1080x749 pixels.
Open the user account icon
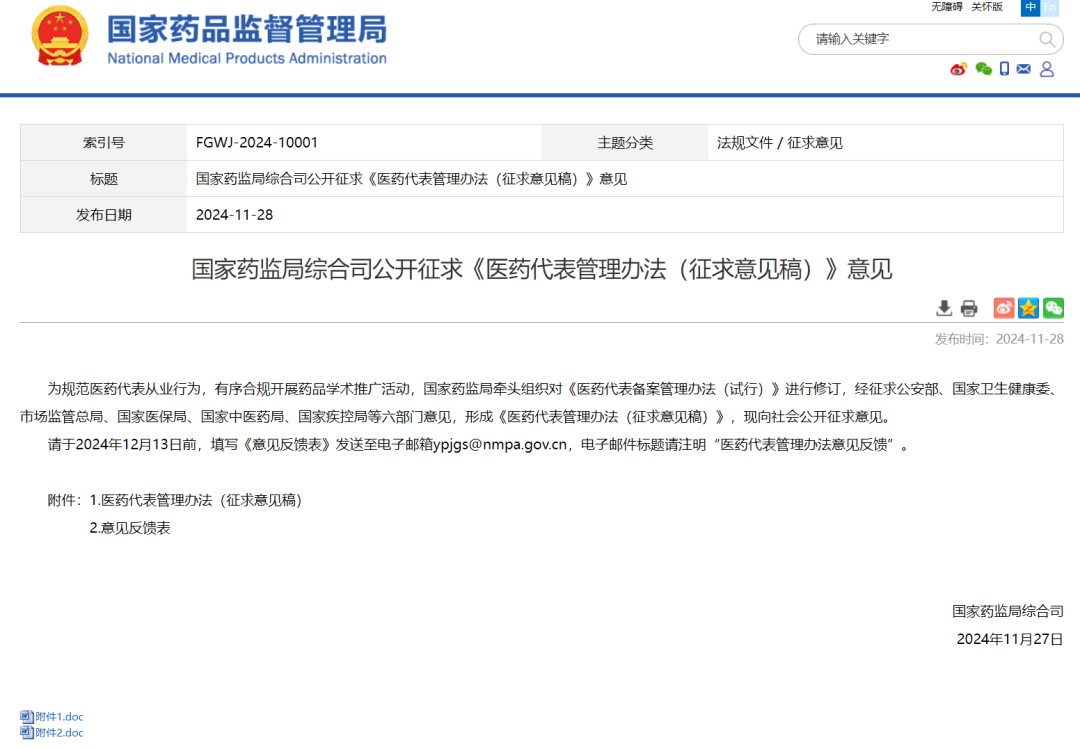tap(1047, 69)
